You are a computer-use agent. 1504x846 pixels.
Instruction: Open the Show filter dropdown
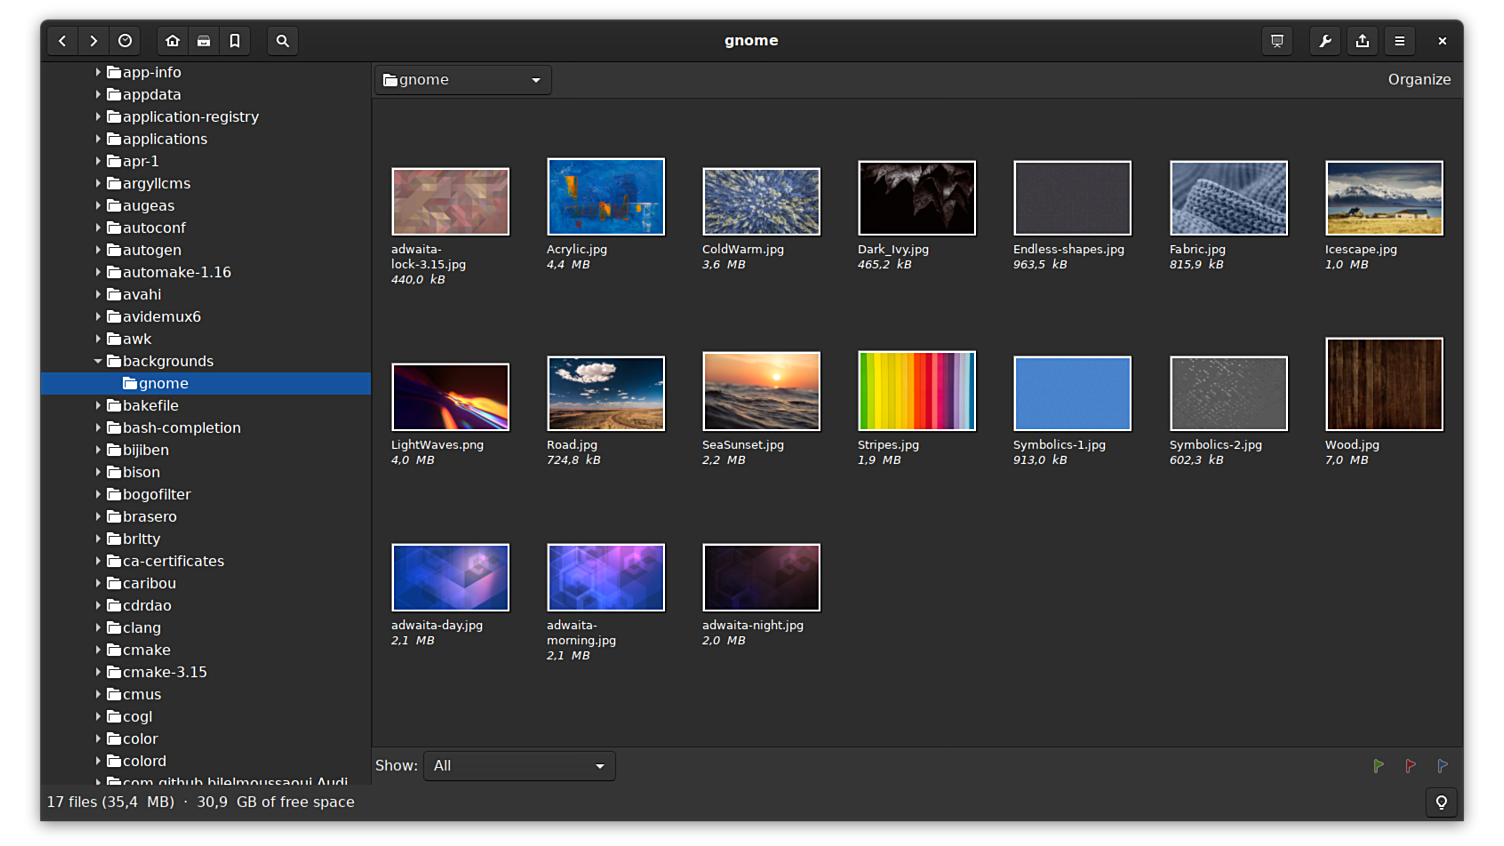pos(519,766)
